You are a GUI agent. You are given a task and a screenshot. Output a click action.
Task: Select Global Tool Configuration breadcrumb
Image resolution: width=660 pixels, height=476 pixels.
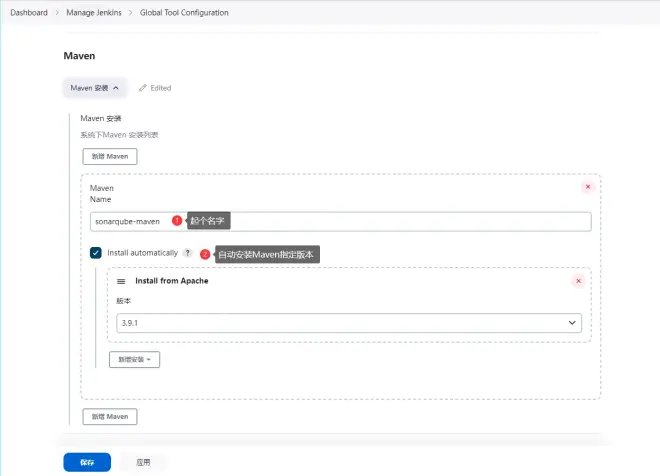pyautogui.click(x=184, y=13)
